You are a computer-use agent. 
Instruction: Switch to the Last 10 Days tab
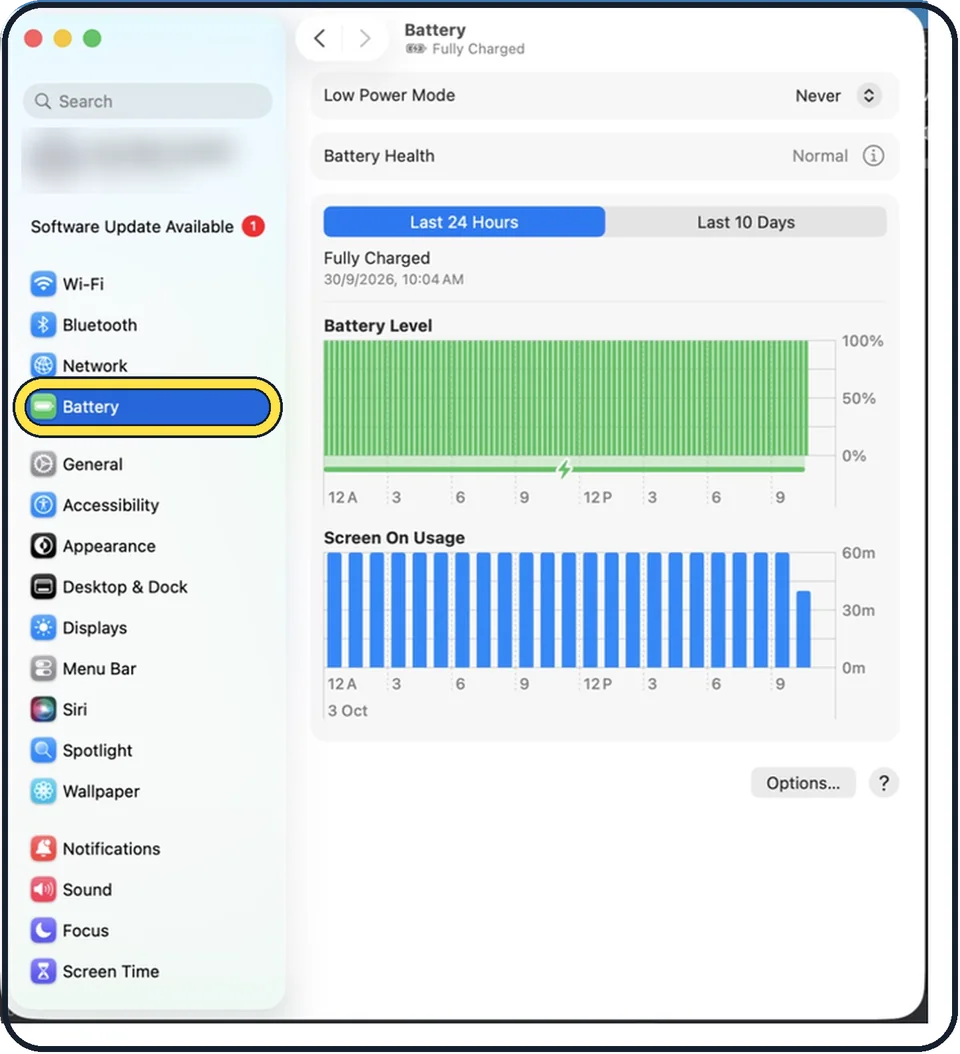(746, 222)
